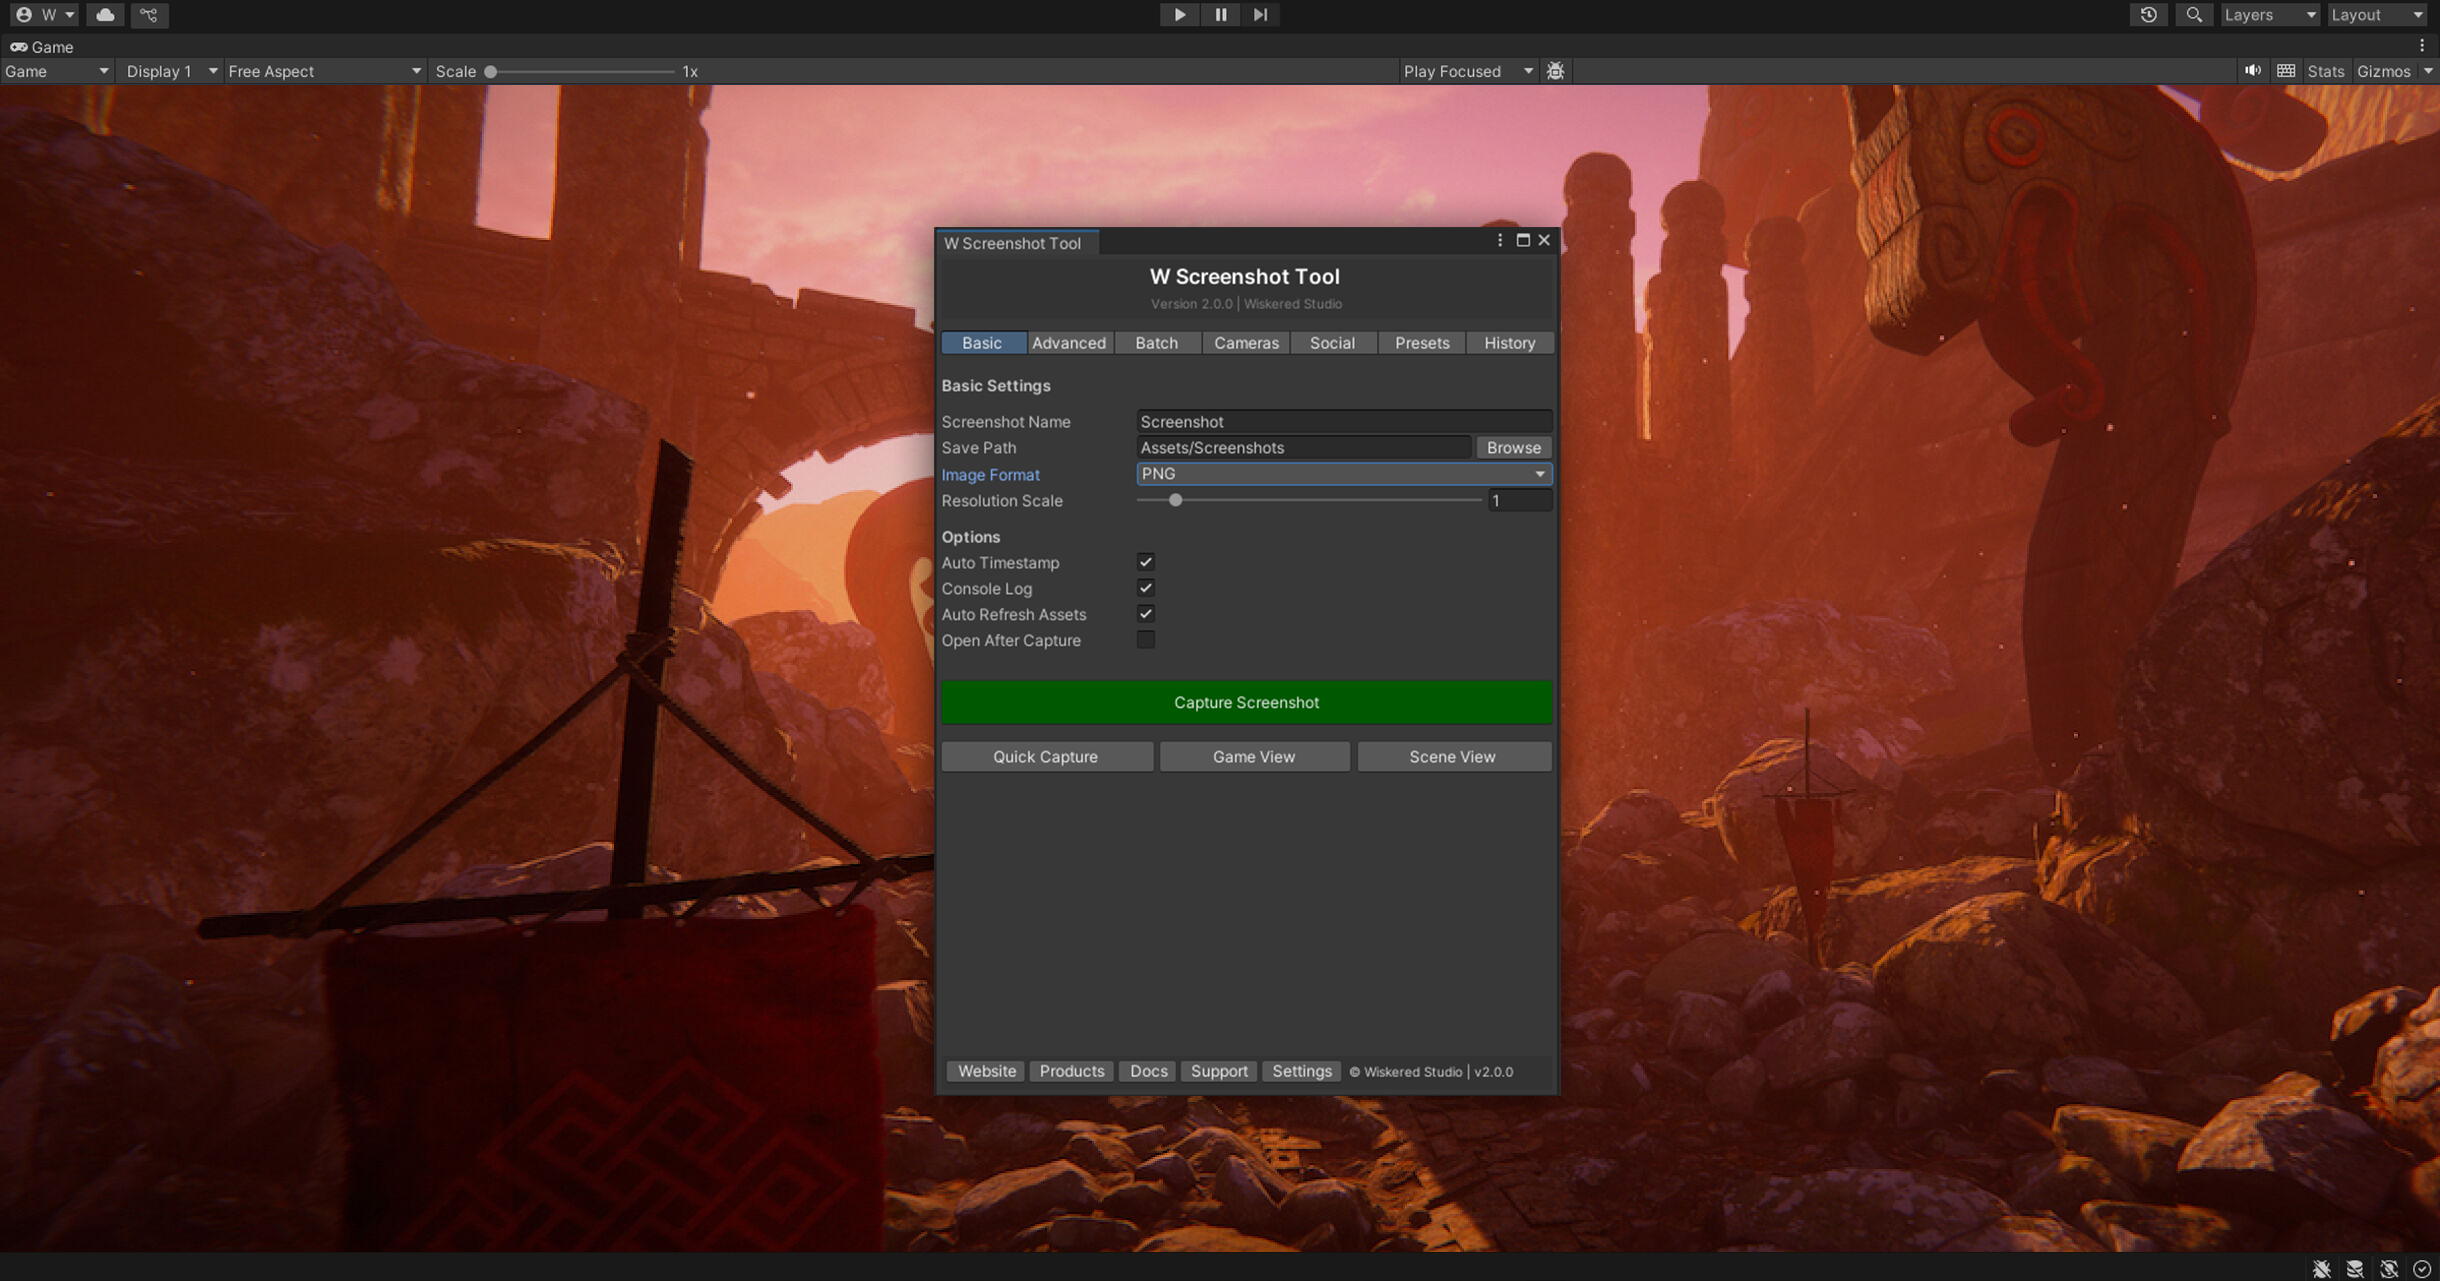
Task: Open the version control icon
Action: (x=149, y=15)
